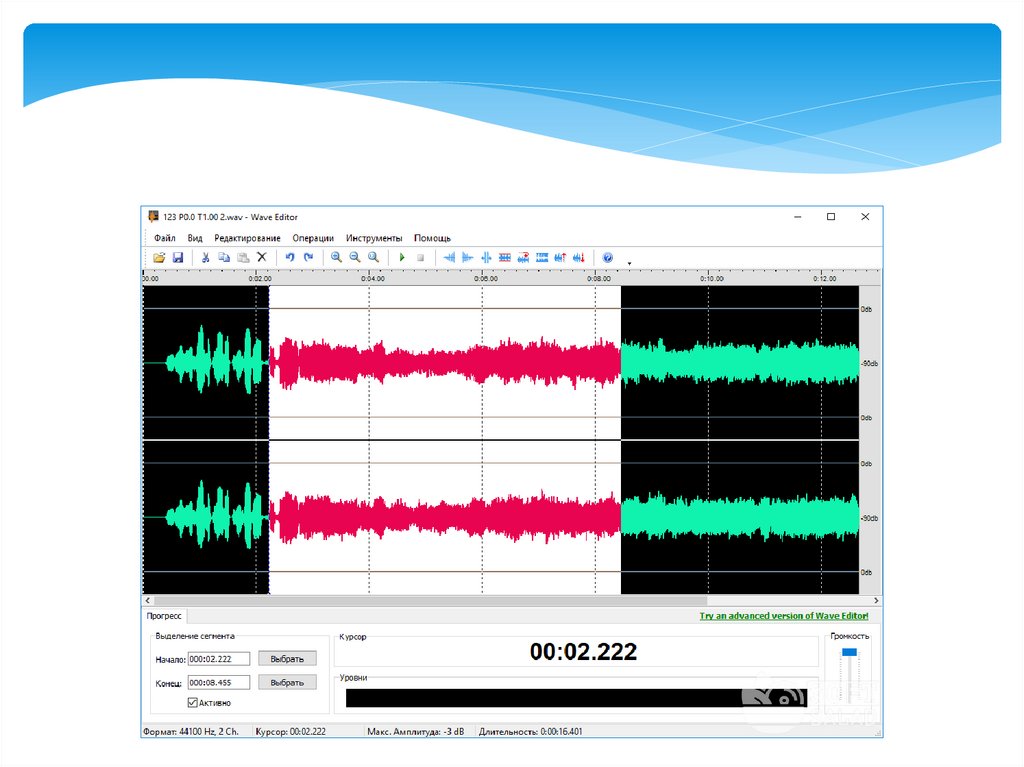Image resolution: width=1024 pixels, height=767 pixels.
Task: Click the Paste clipboard icon
Action: (x=243, y=257)
